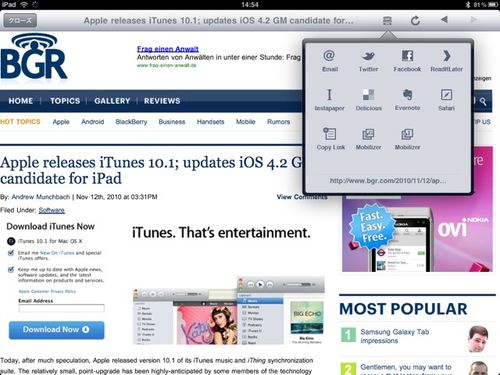The height and width of the screenshot is (375, 500).
Task: Click the article headline text
Action: tap(151, 170)
